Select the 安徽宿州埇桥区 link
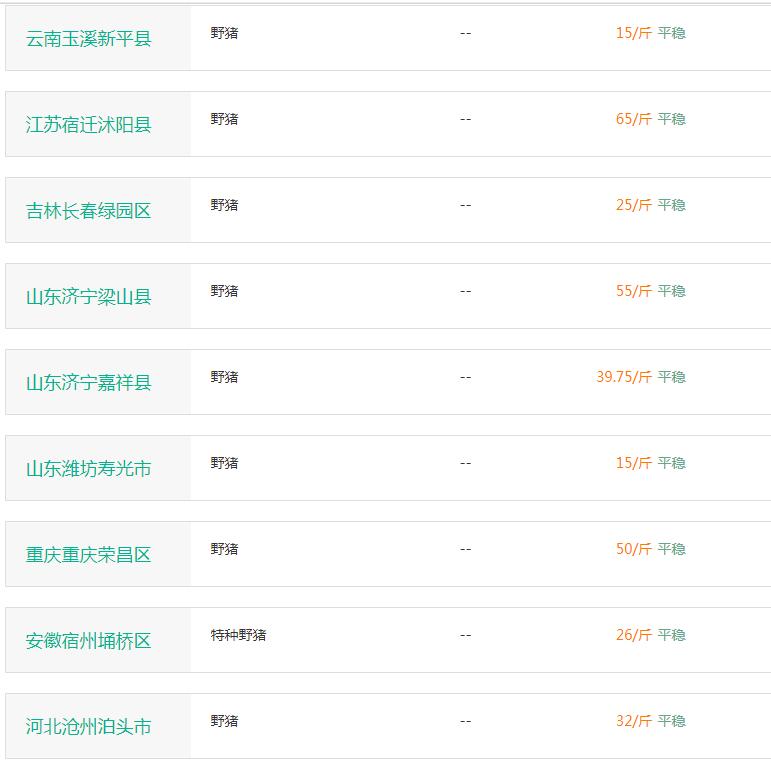Image resolution: width=771 pixels, height=760 pixels. pyautogui.click(x=89, y=641)
